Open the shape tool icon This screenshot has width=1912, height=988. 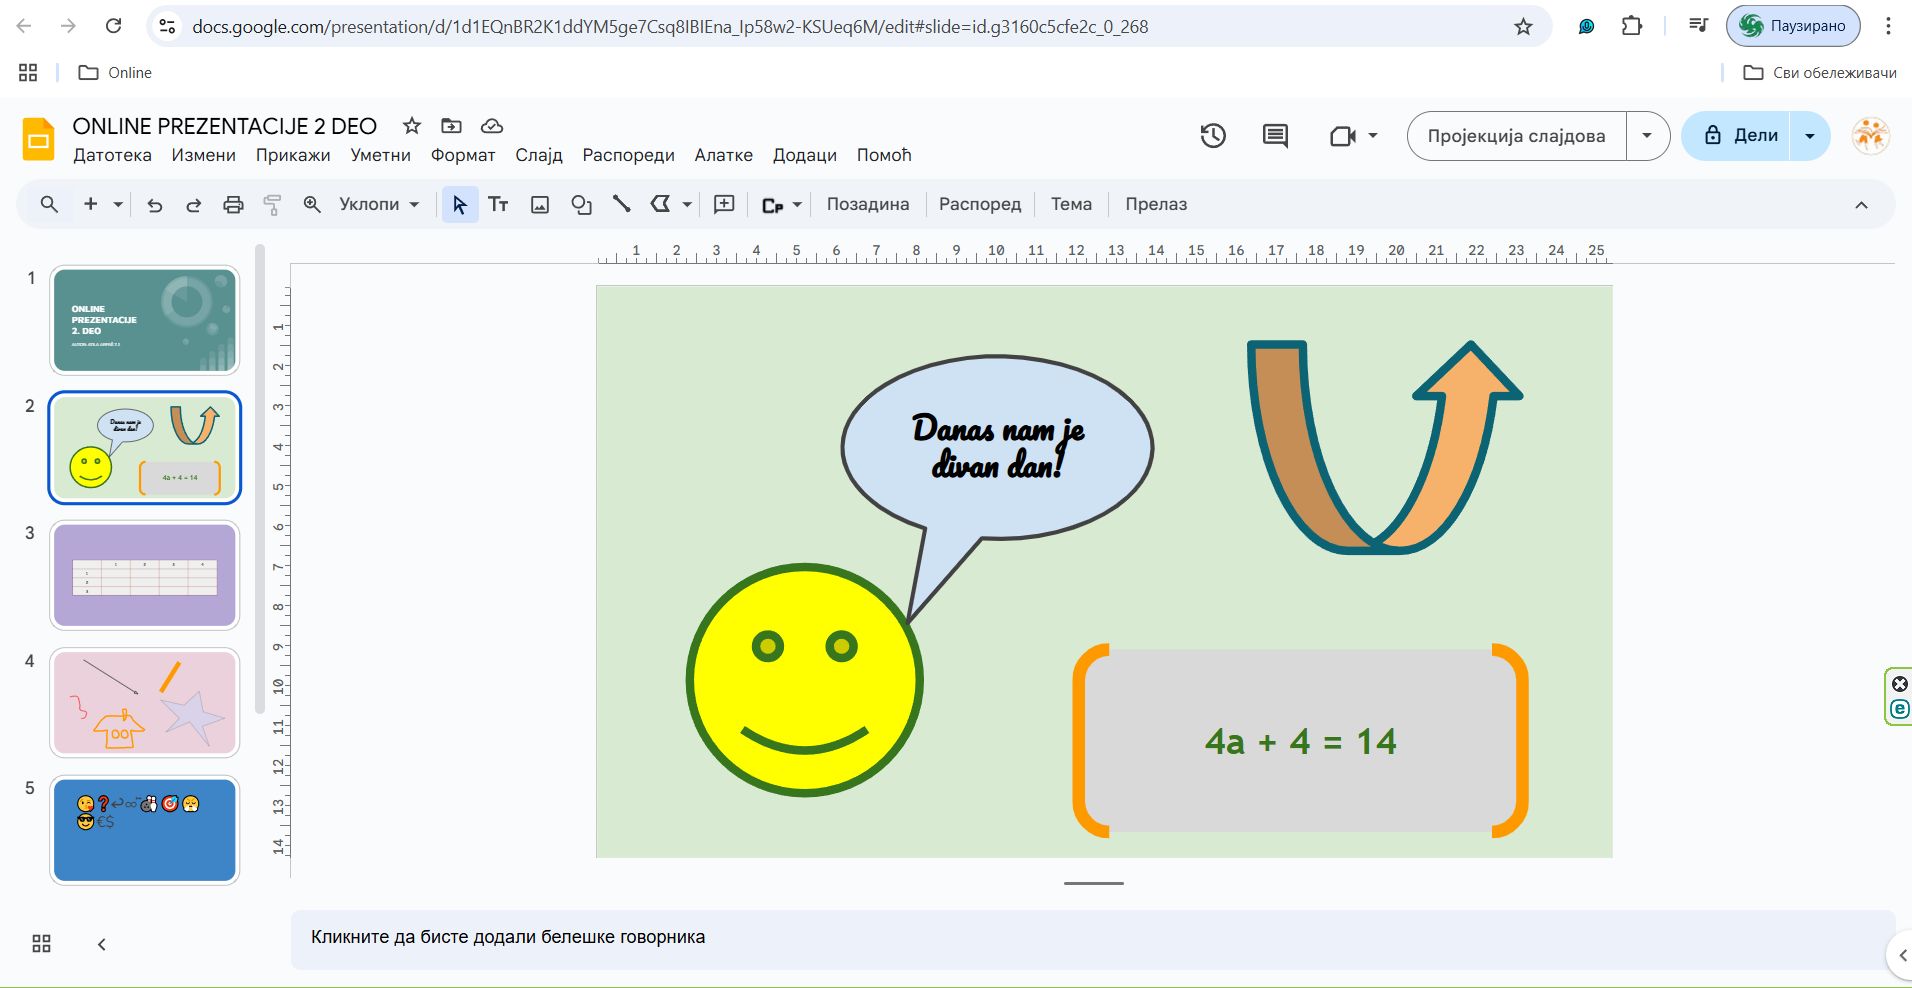[x=581, y=205]
